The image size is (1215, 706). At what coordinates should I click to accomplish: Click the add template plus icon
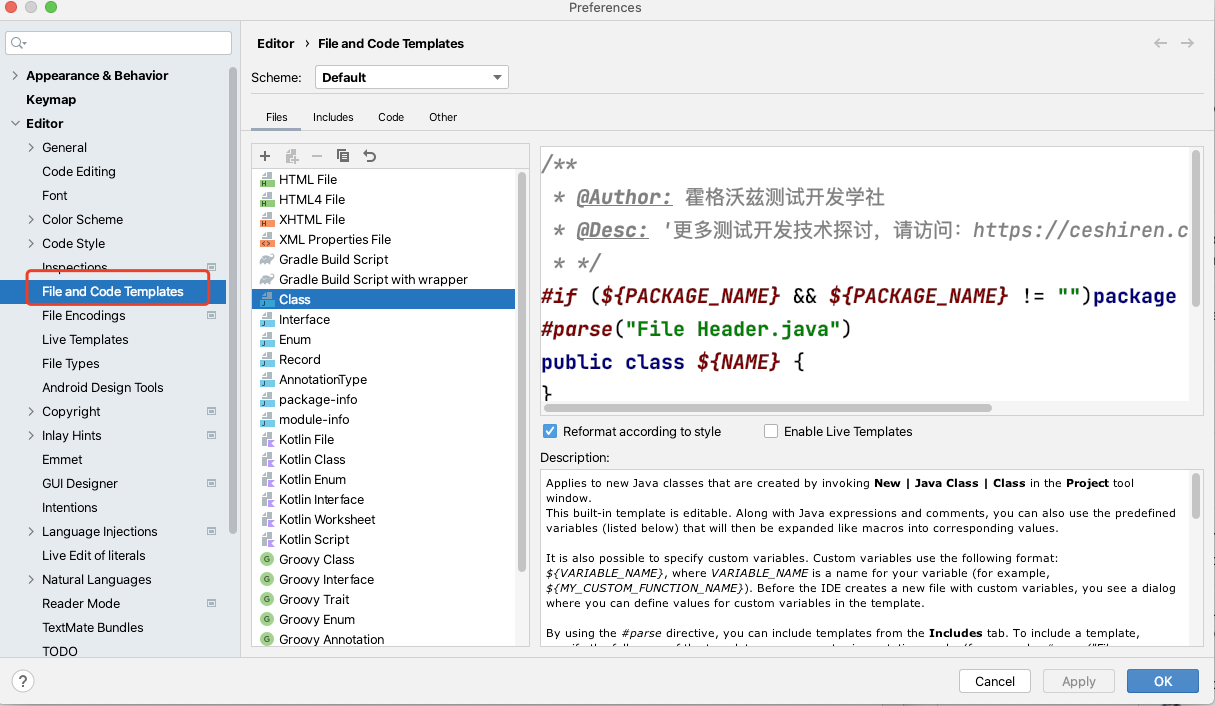[265, 156]
